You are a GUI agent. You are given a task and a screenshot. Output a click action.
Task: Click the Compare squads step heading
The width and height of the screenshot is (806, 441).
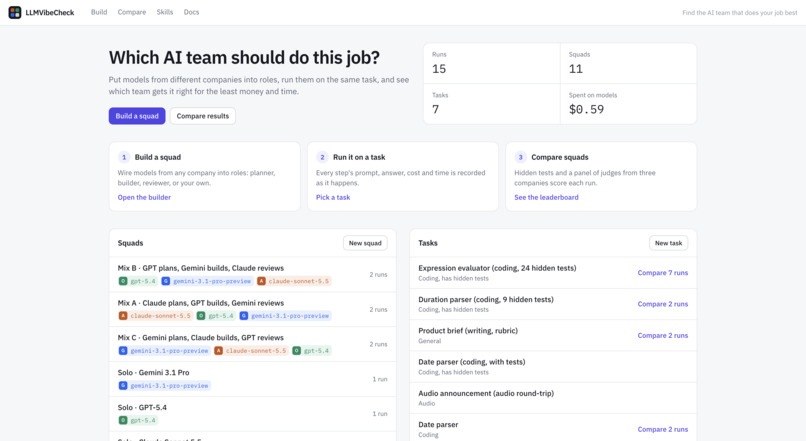click(x=560, y=157)
